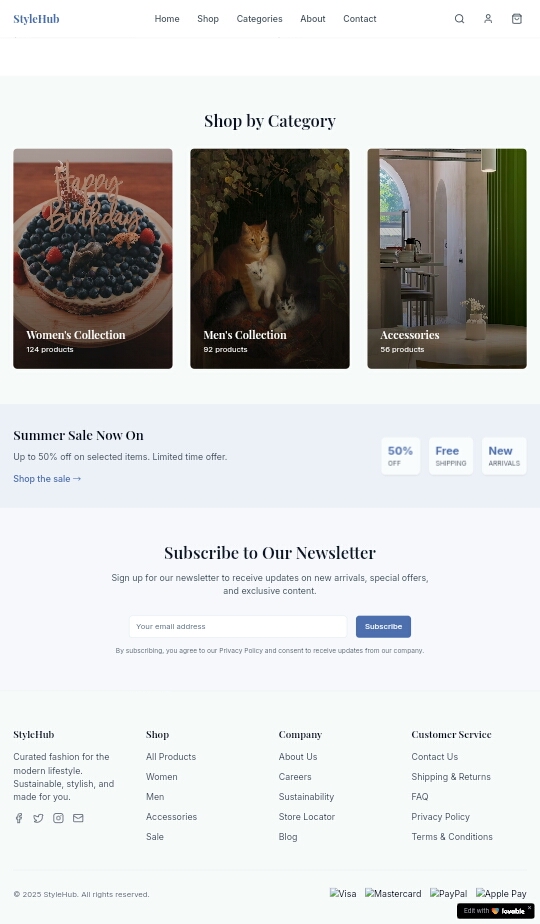Open the Store Locator footer link

pos(307,817)
